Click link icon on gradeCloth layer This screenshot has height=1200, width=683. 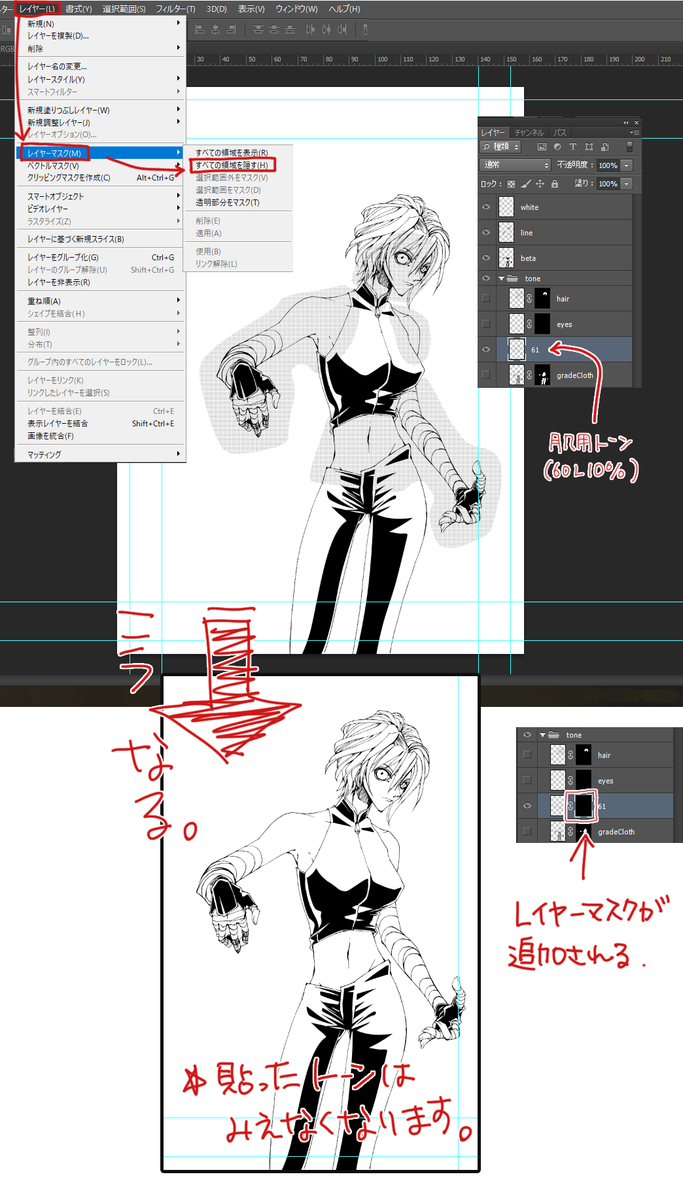pyautogui.click(x=529, y=374)
